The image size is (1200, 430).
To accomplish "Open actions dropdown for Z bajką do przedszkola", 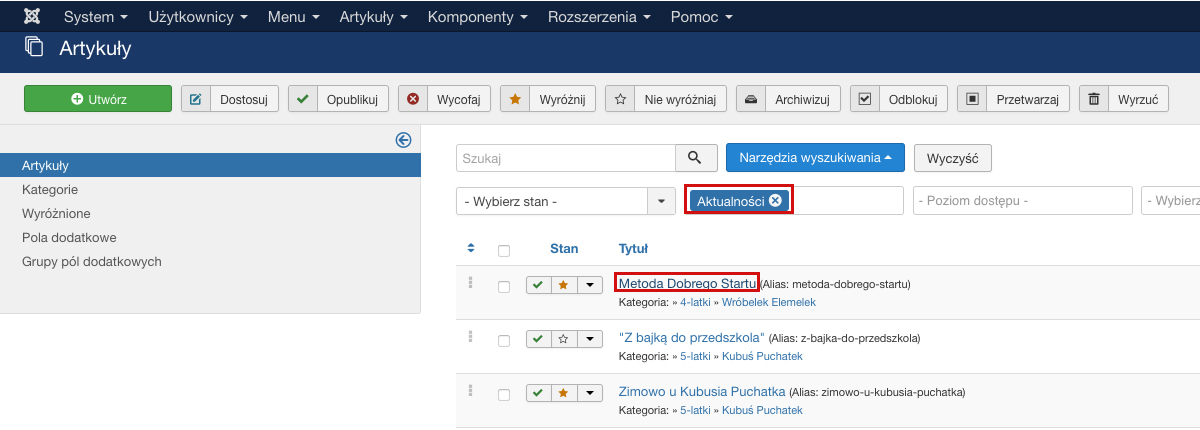I will pos(590,339).
